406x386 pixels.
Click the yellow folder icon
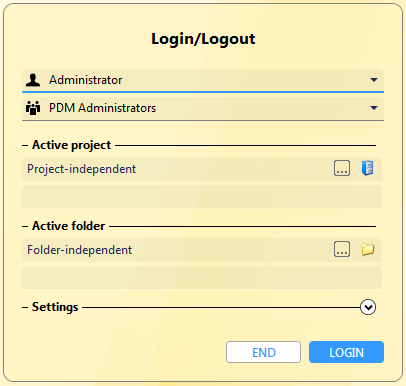click(368, 249)
